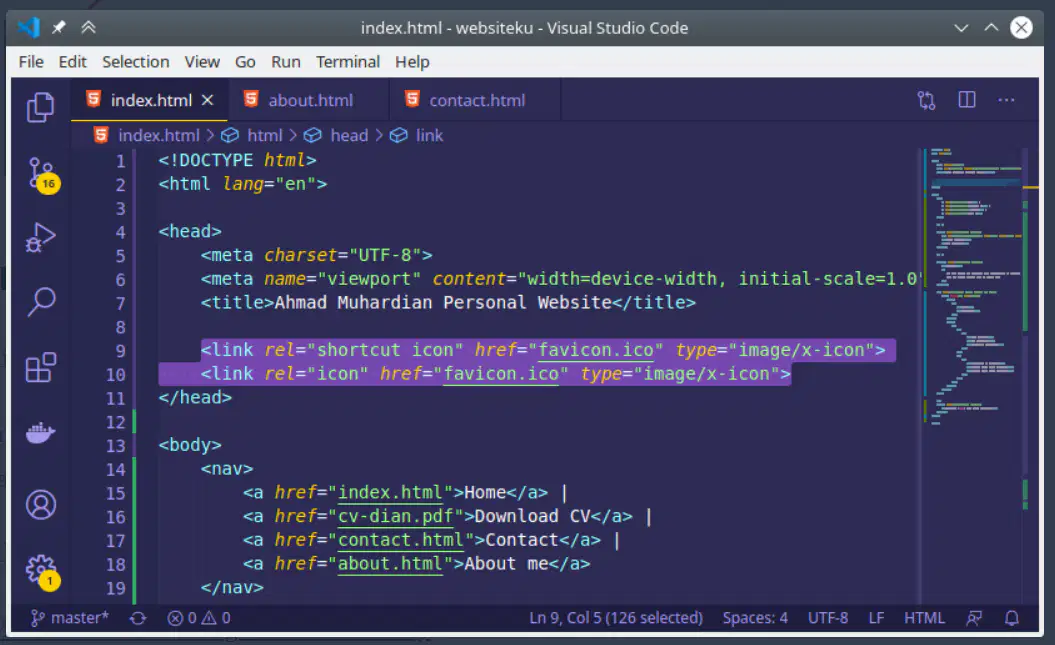Click the keep-above double chevron icon

click(88, 28)
